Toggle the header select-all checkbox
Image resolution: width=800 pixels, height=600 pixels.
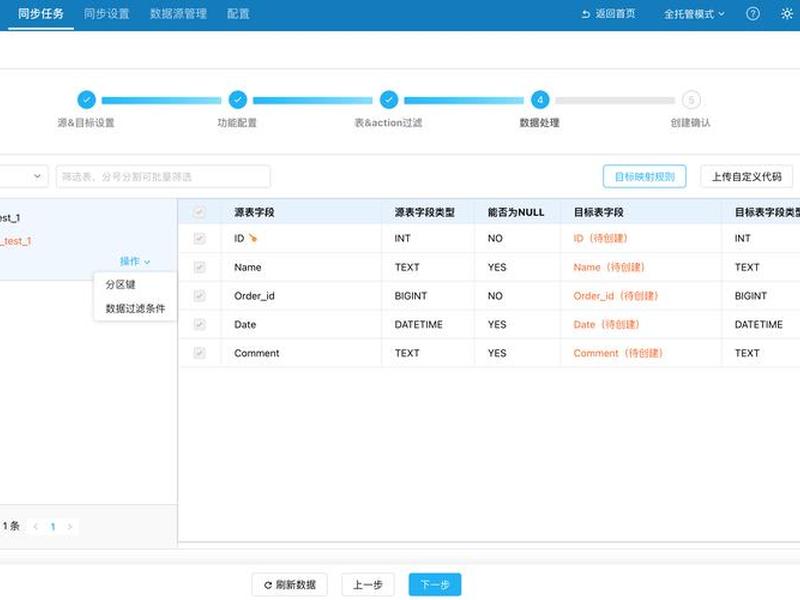point(199,212)
